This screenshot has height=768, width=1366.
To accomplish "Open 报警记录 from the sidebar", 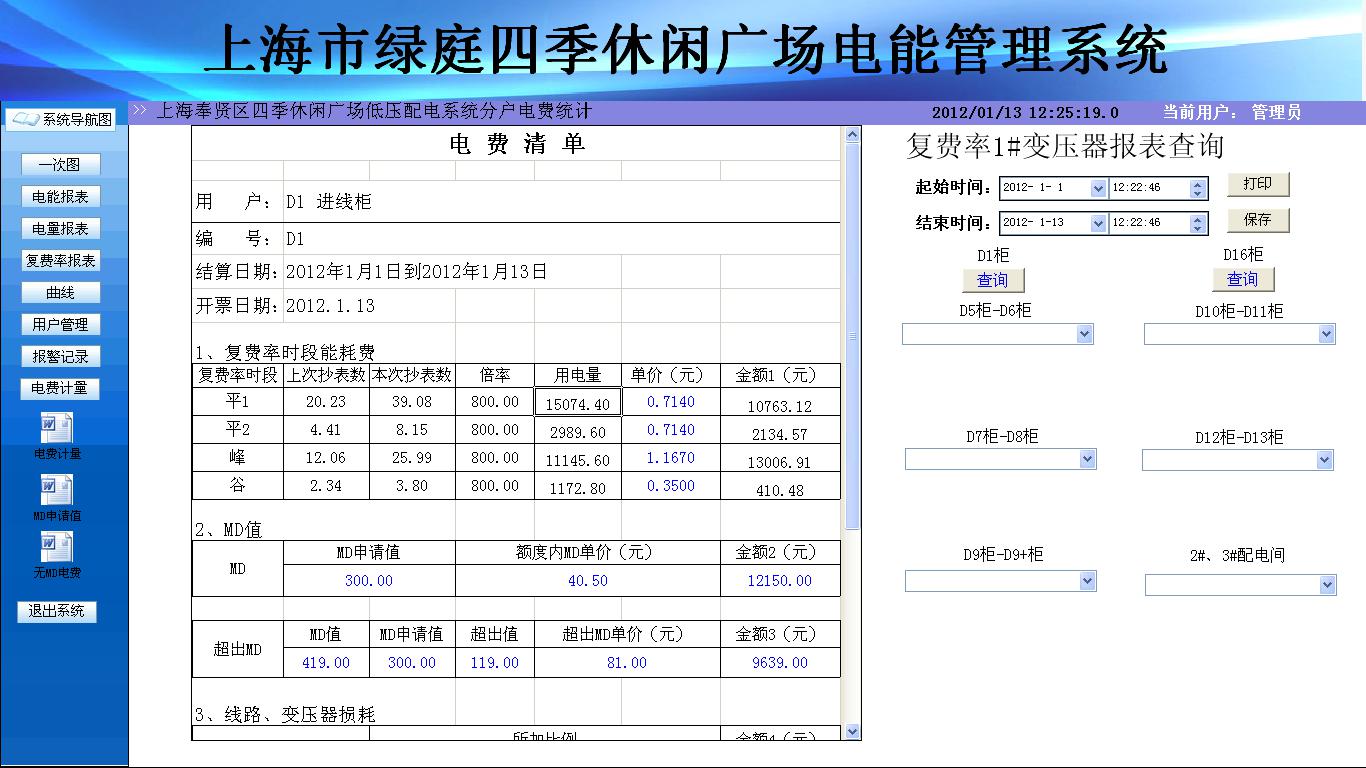I will 60,356.
